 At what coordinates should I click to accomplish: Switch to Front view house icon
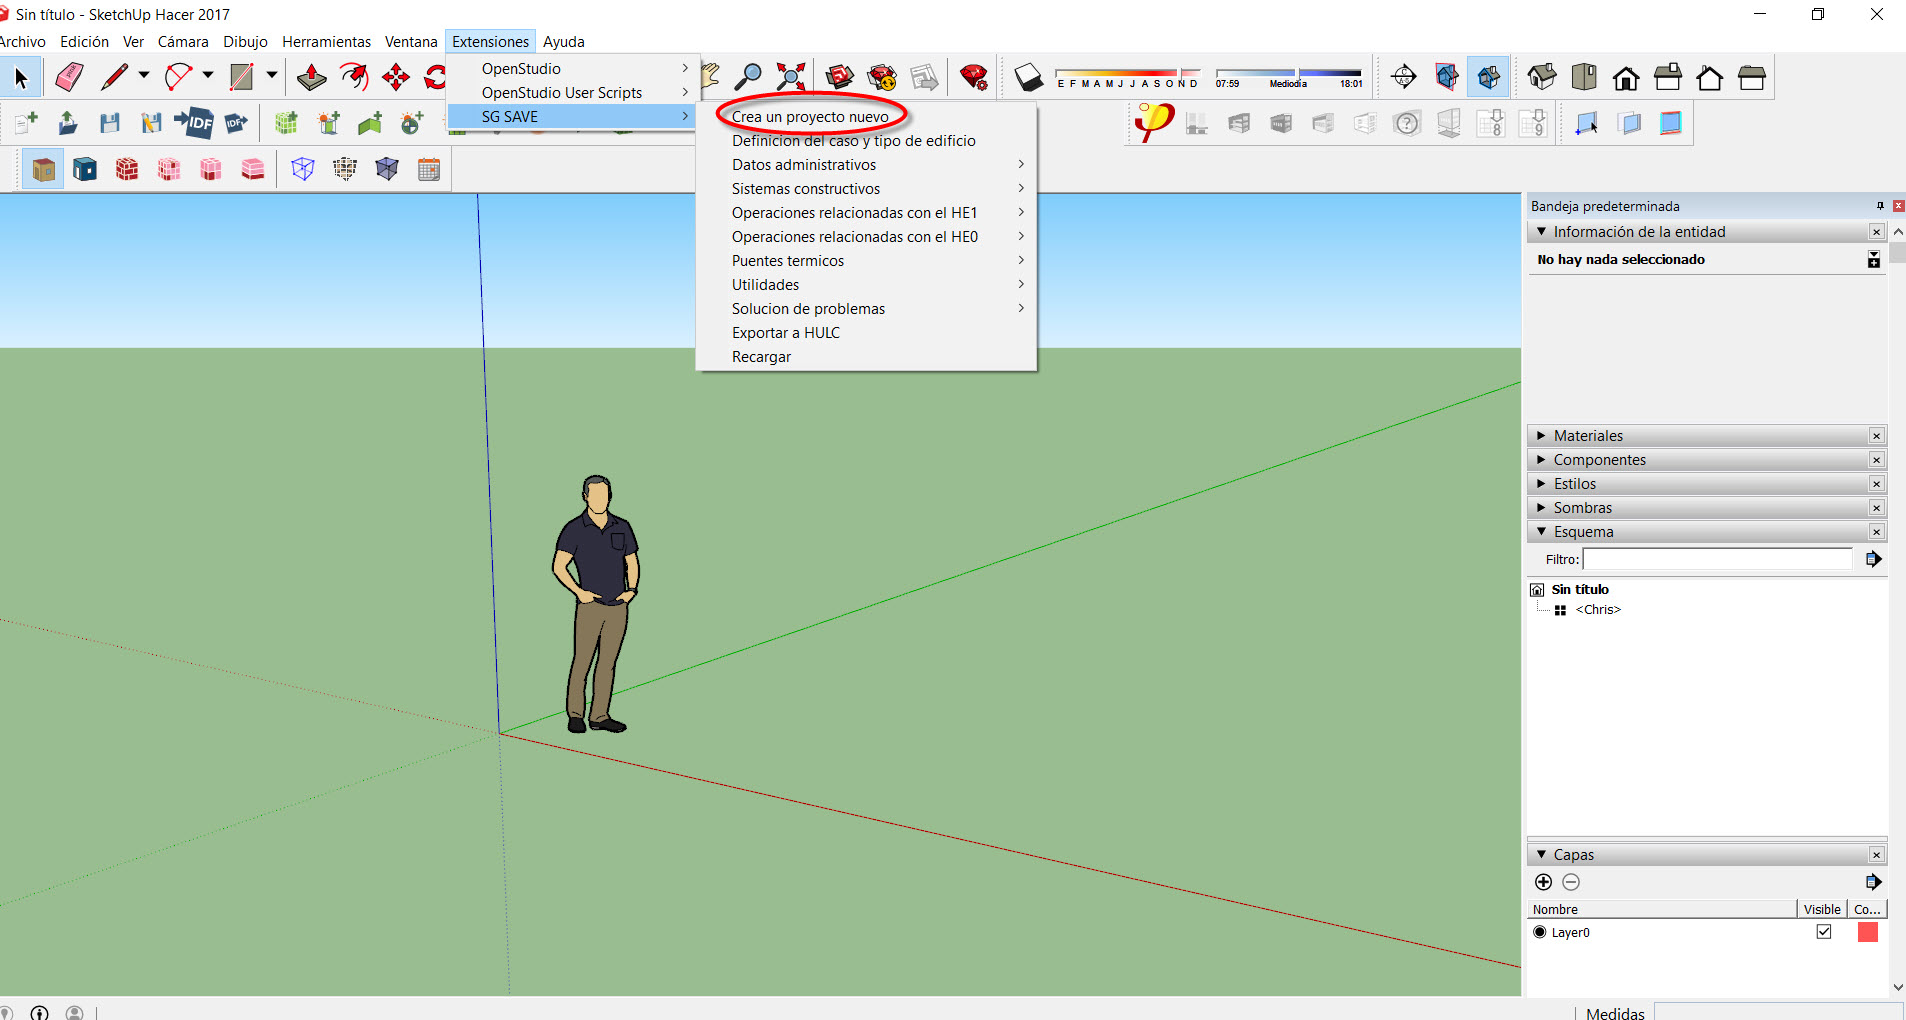(x=1626, y=77)
